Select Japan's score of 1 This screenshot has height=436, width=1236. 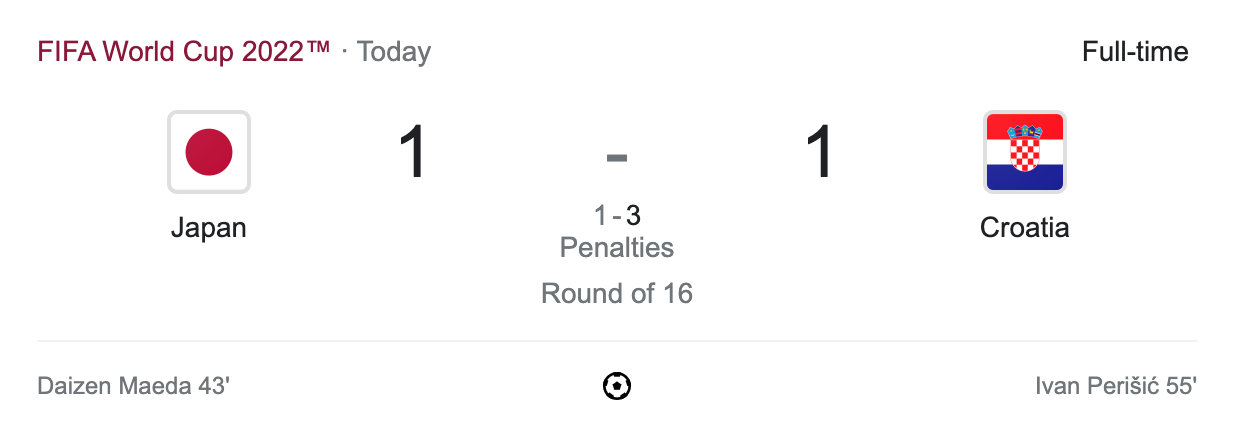413,153
